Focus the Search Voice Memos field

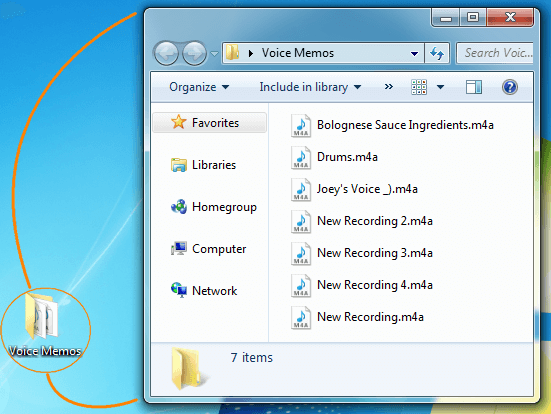point(495,53)
